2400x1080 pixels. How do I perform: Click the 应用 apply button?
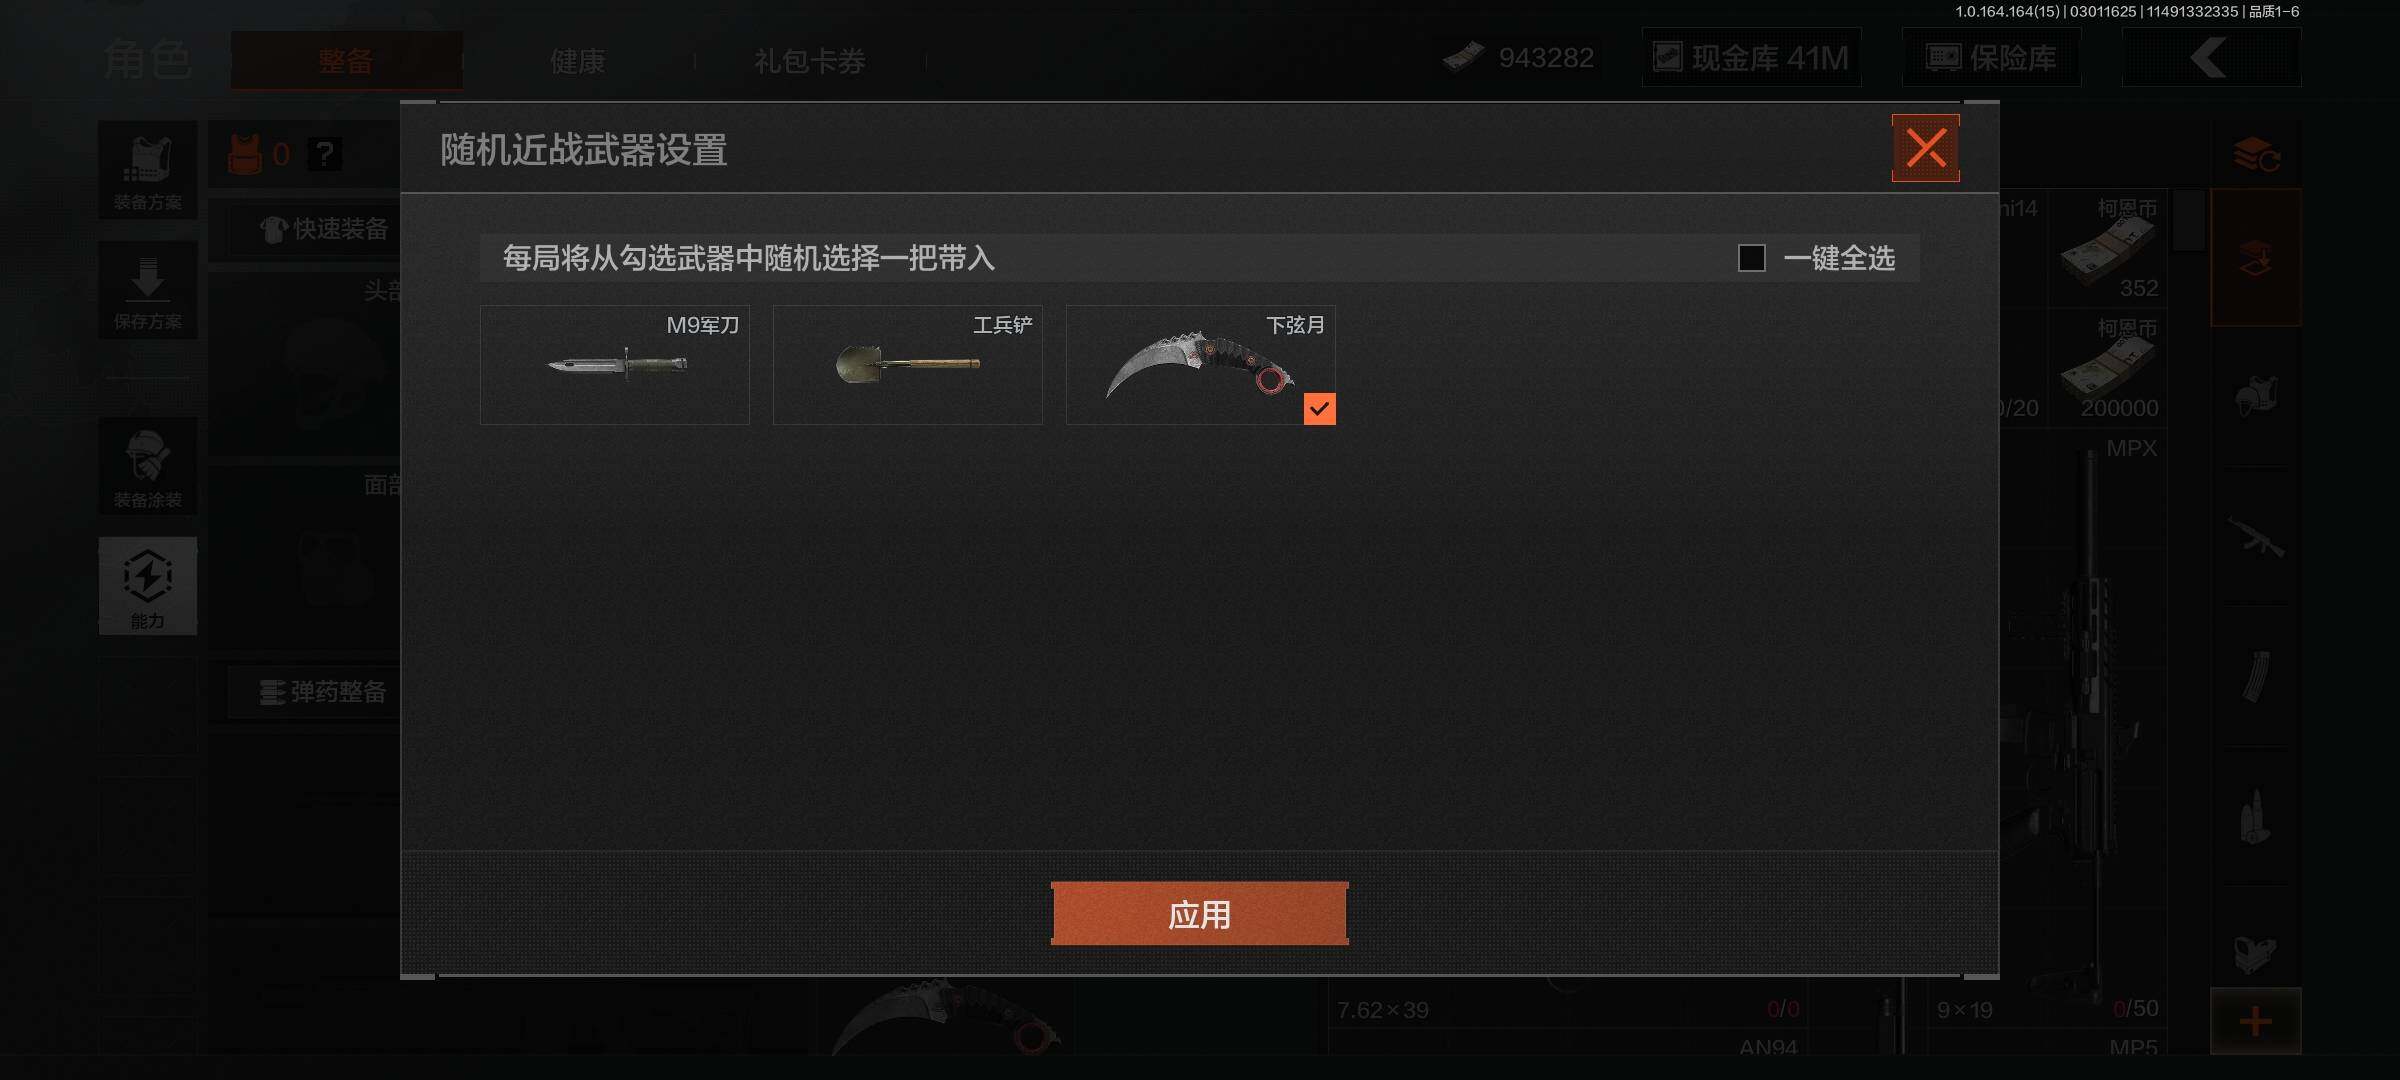(x=1199, y=914)
